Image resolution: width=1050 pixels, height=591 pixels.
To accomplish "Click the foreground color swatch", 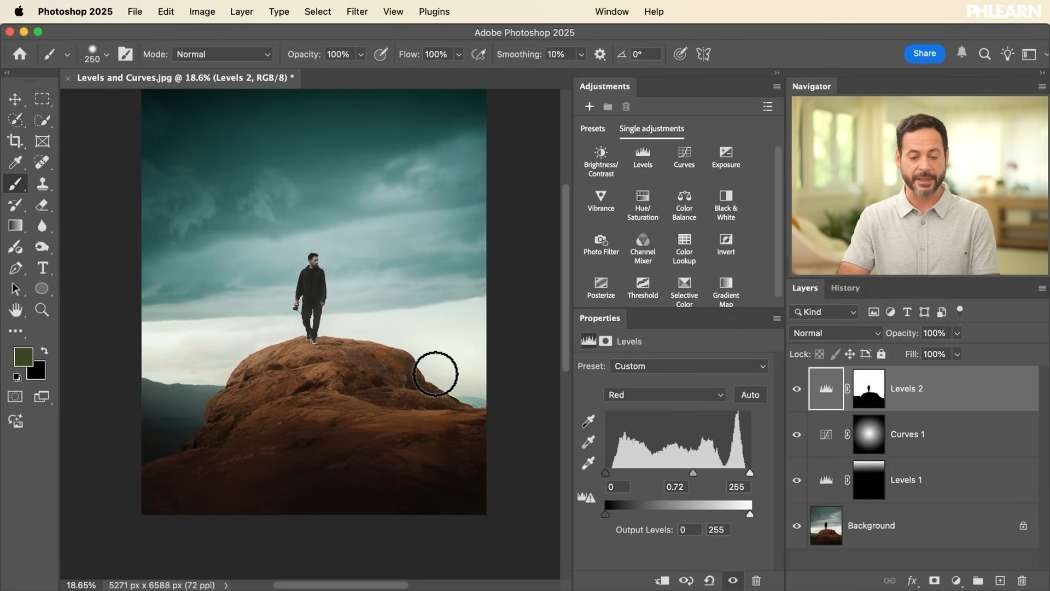I will pos(23,357).
